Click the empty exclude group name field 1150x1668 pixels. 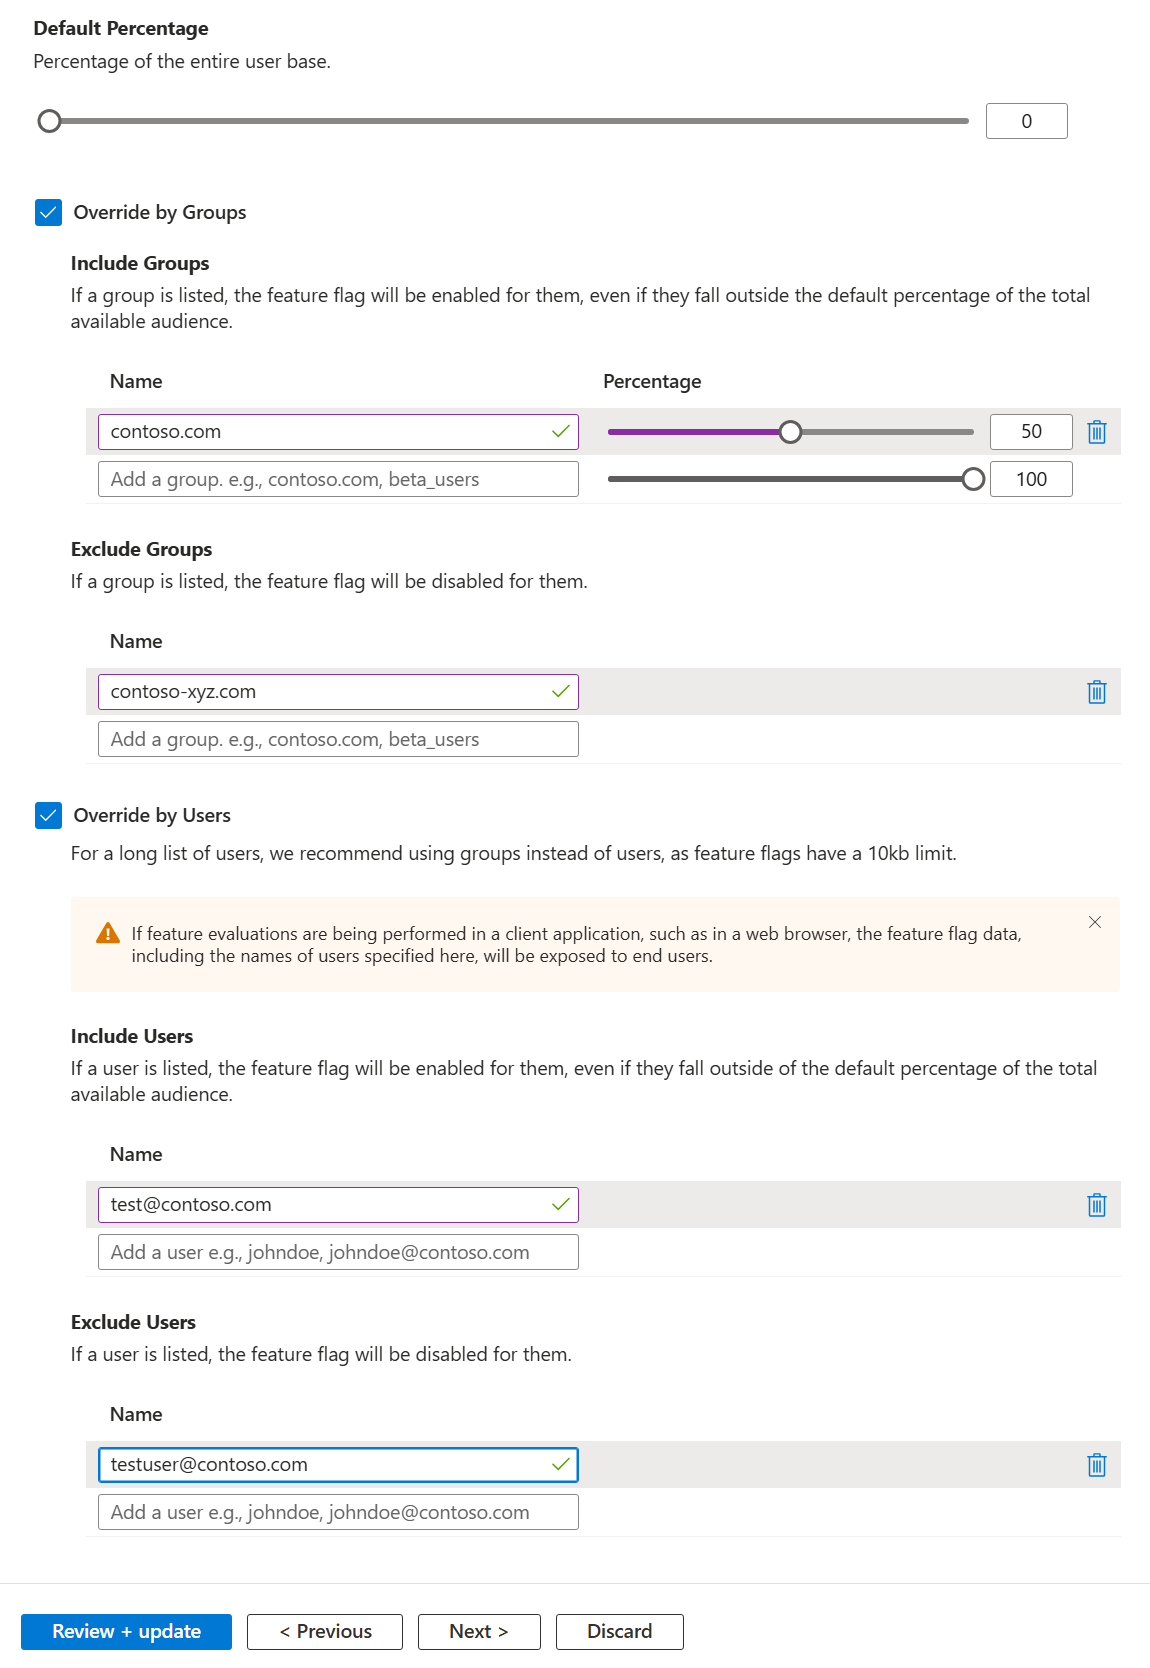click(338, 739)
